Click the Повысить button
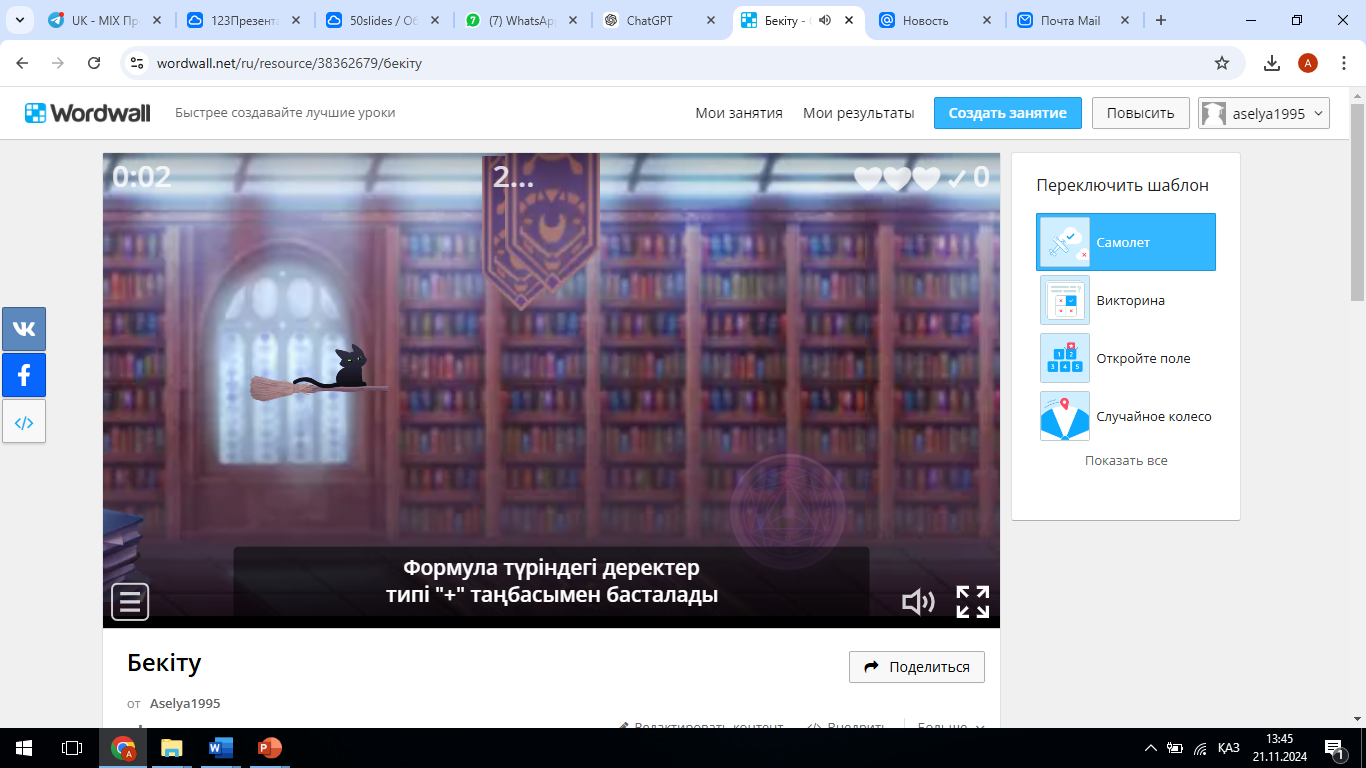 [1140, 113]
